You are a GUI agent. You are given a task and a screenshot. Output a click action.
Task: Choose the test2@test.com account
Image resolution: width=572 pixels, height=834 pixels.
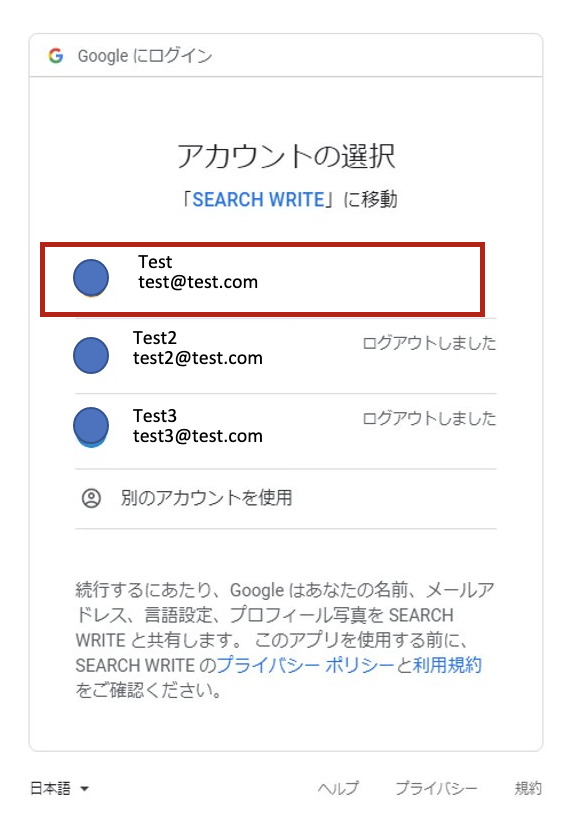point(286,356)
